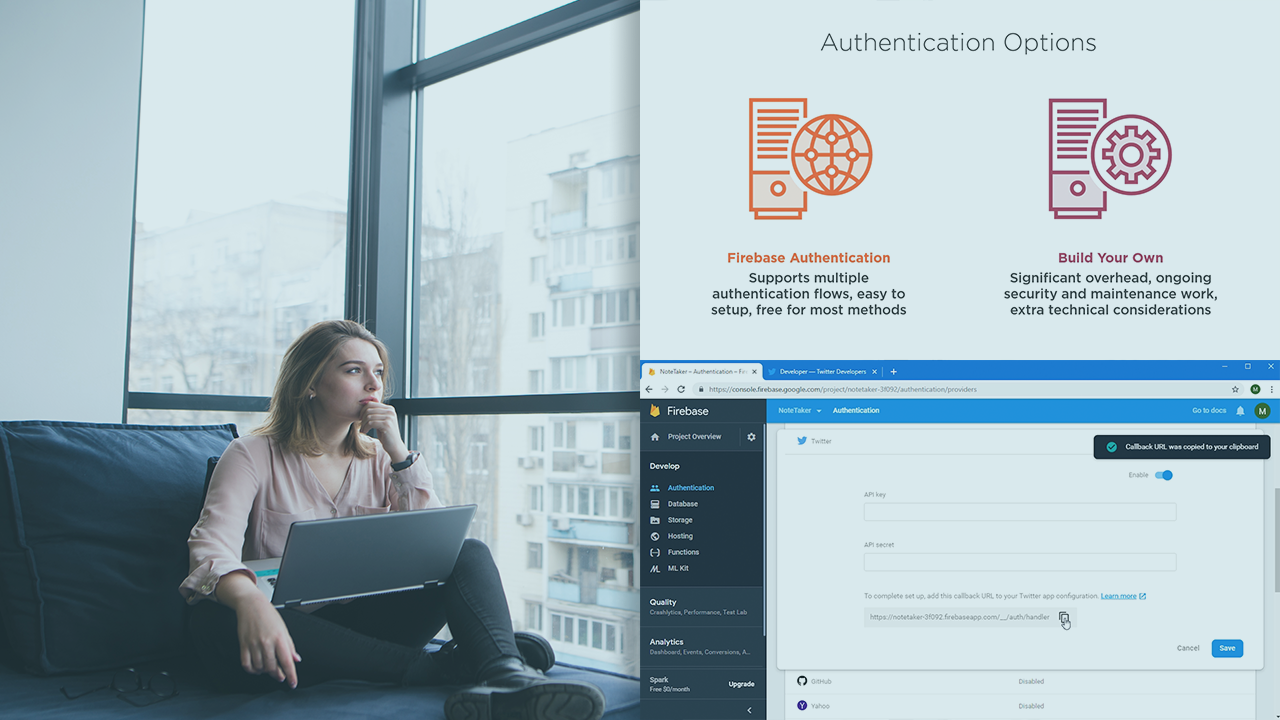Click the site security padlock icon
The image size is (1280, 720).
[701, 389]
